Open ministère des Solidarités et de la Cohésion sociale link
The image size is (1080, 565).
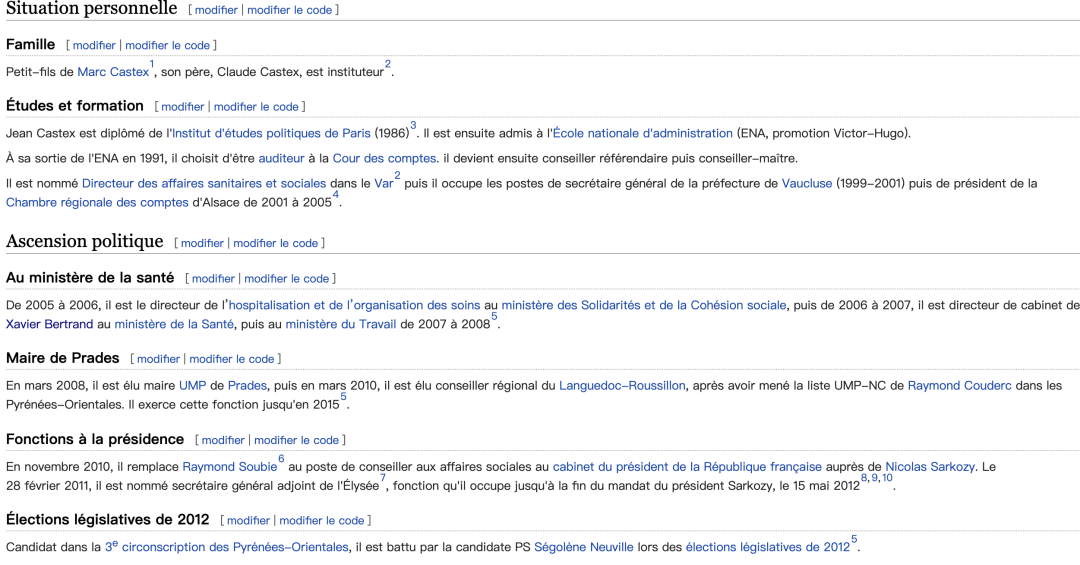tap(643, 305)
